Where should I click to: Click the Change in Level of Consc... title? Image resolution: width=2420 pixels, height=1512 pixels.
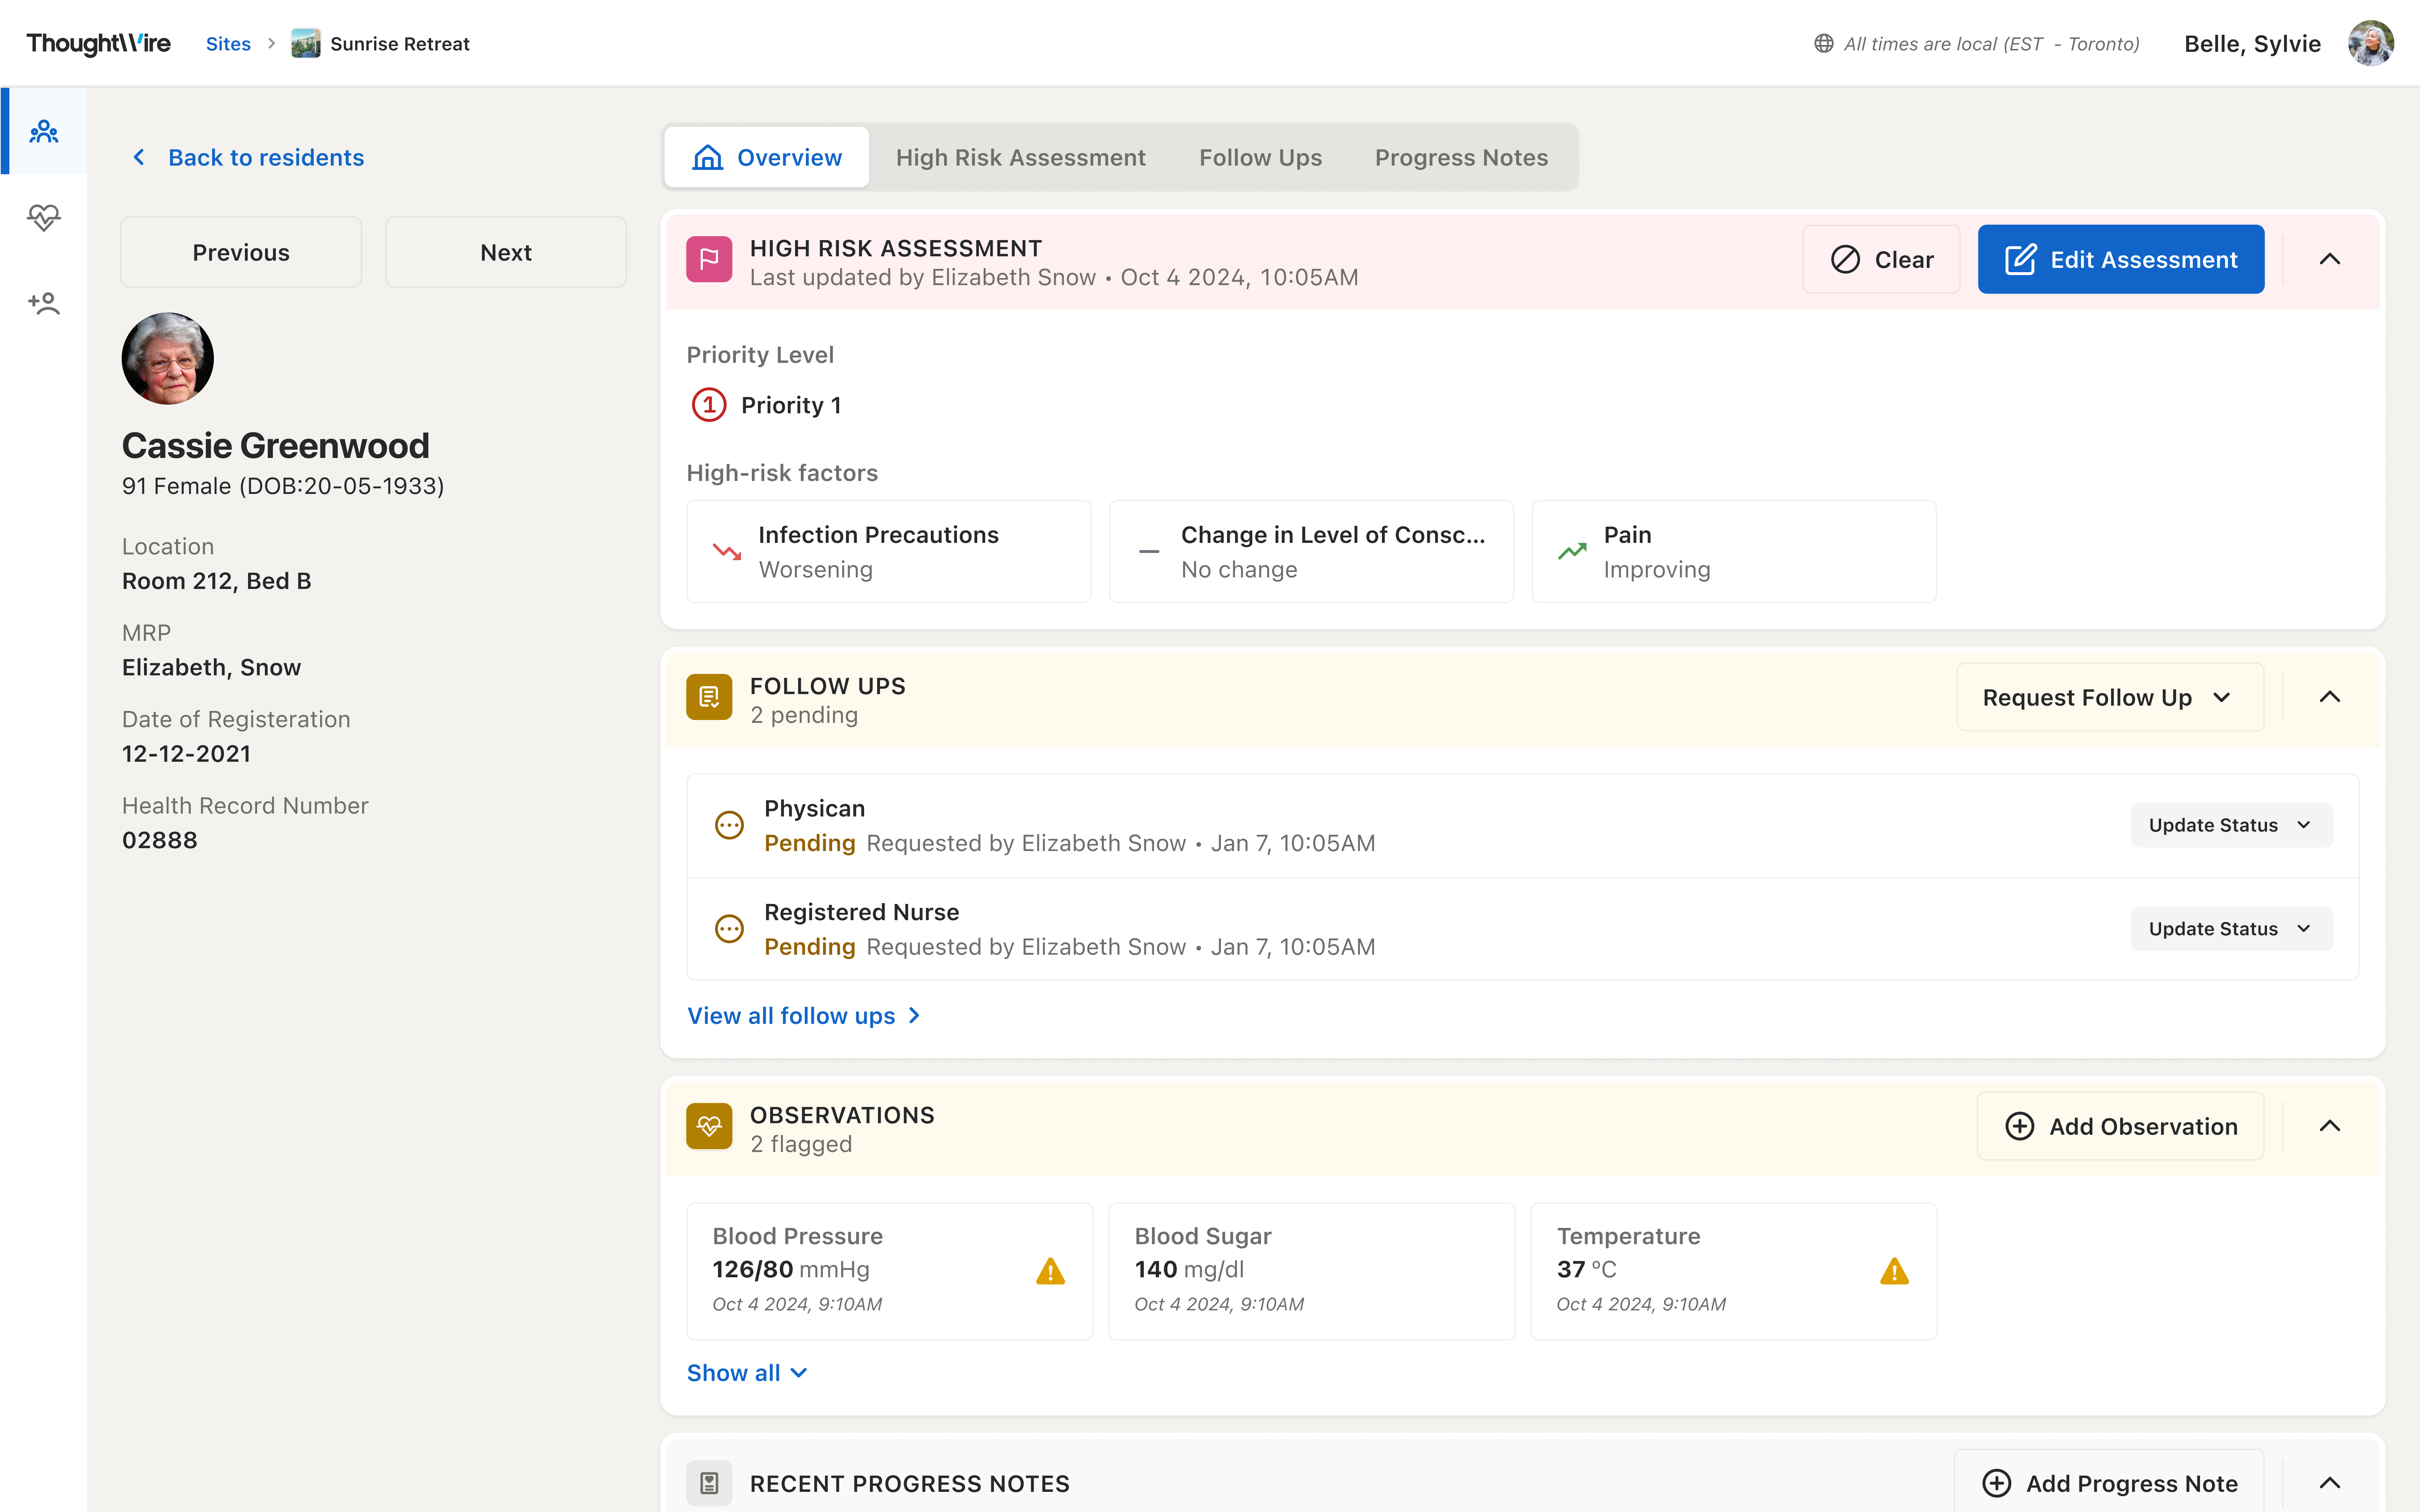(1333, 535)
